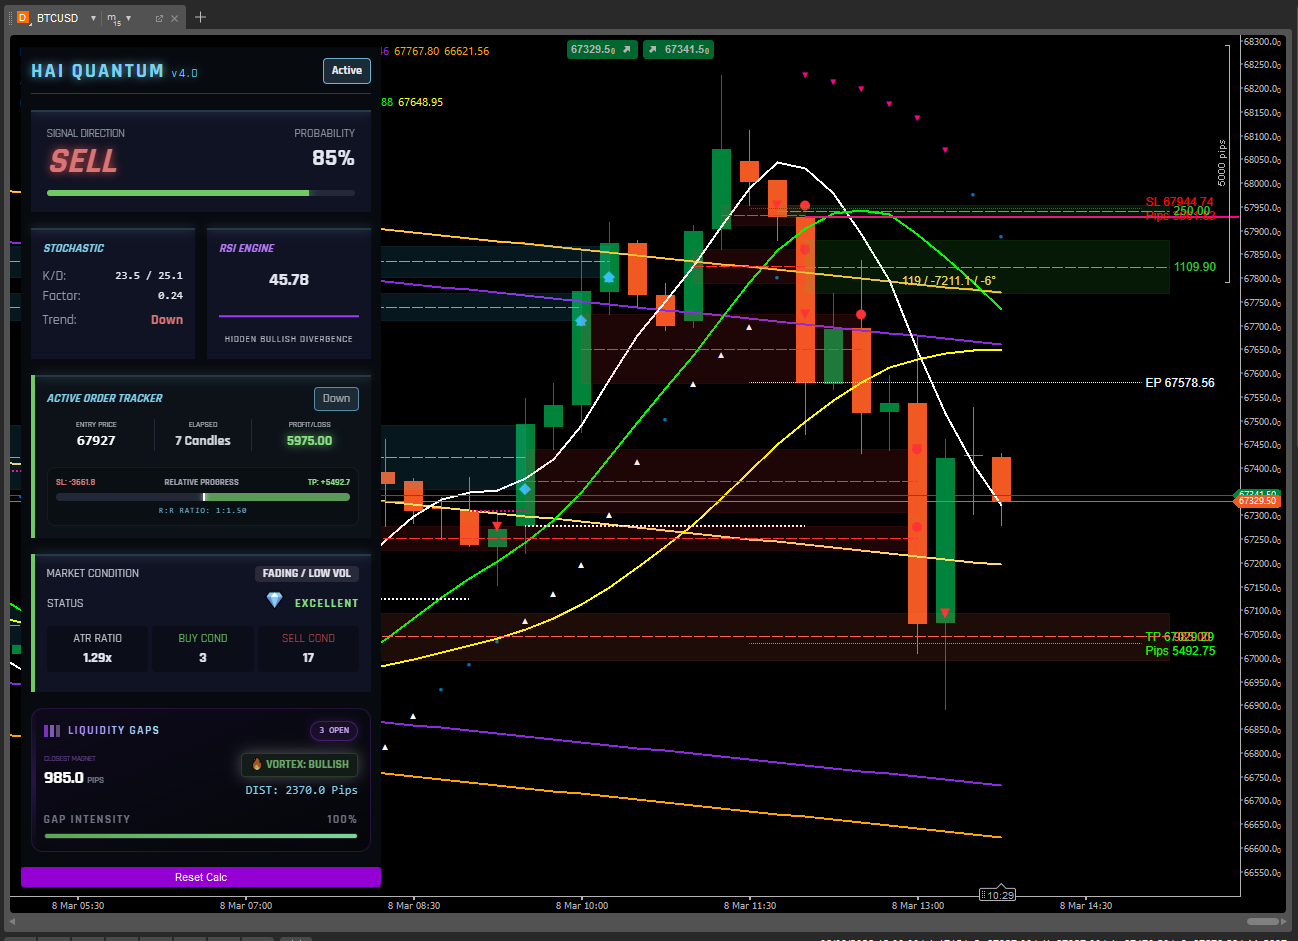This screenshot has width=1298, height=941.
Task: Click the Vortex: Bullish flame badge
Action: (x=300, y=764)
